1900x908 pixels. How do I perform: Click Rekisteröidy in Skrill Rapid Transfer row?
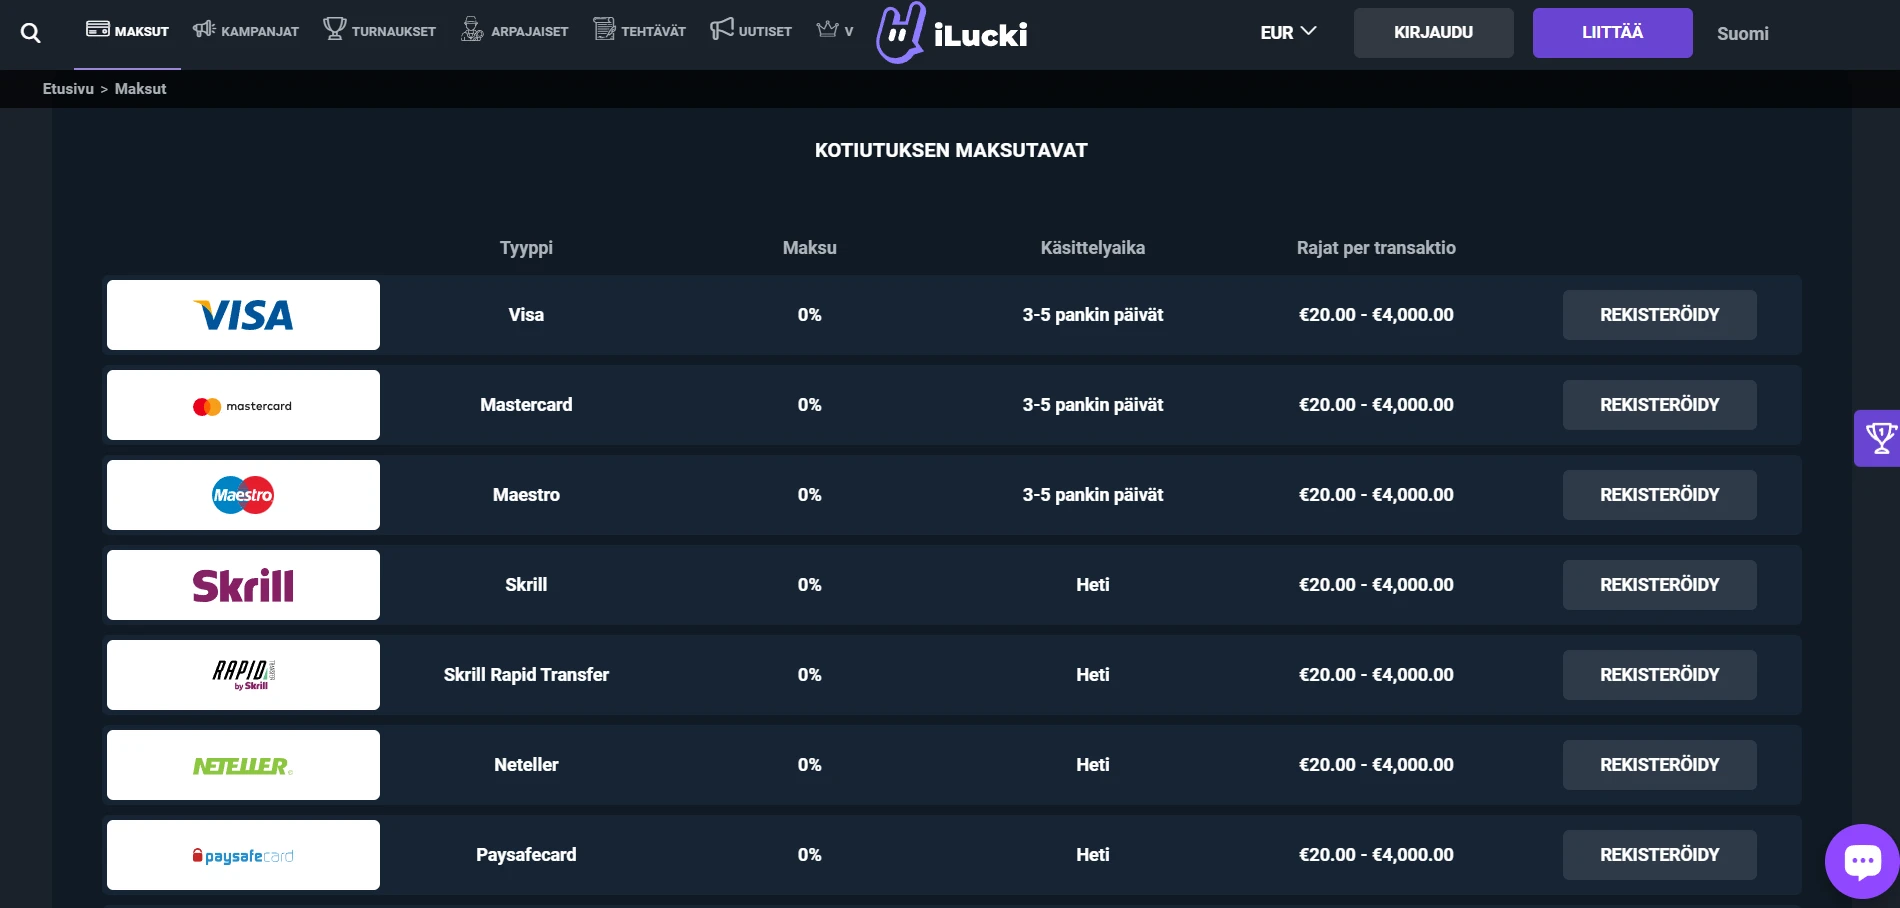1659,675
